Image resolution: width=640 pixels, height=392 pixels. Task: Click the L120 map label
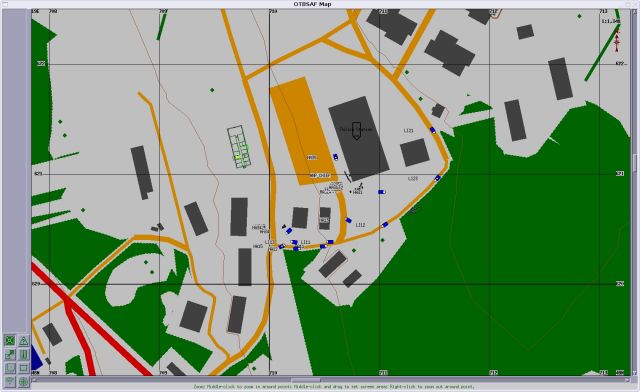tap(413, 178)
